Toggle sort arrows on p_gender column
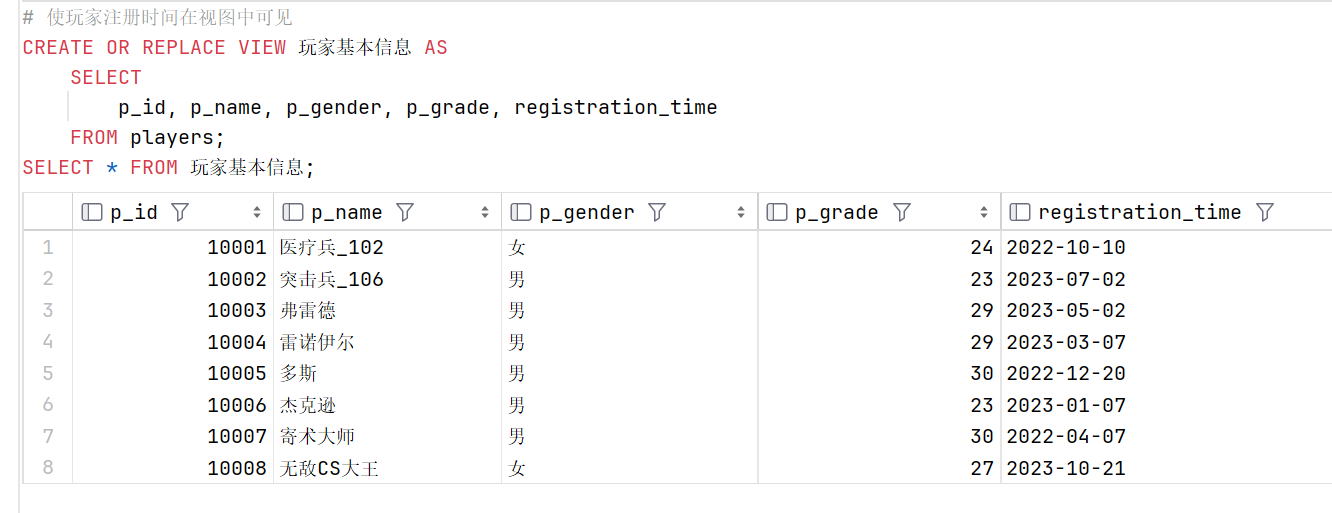This screenshot has height=513, width=1332. tap(741, 212)
